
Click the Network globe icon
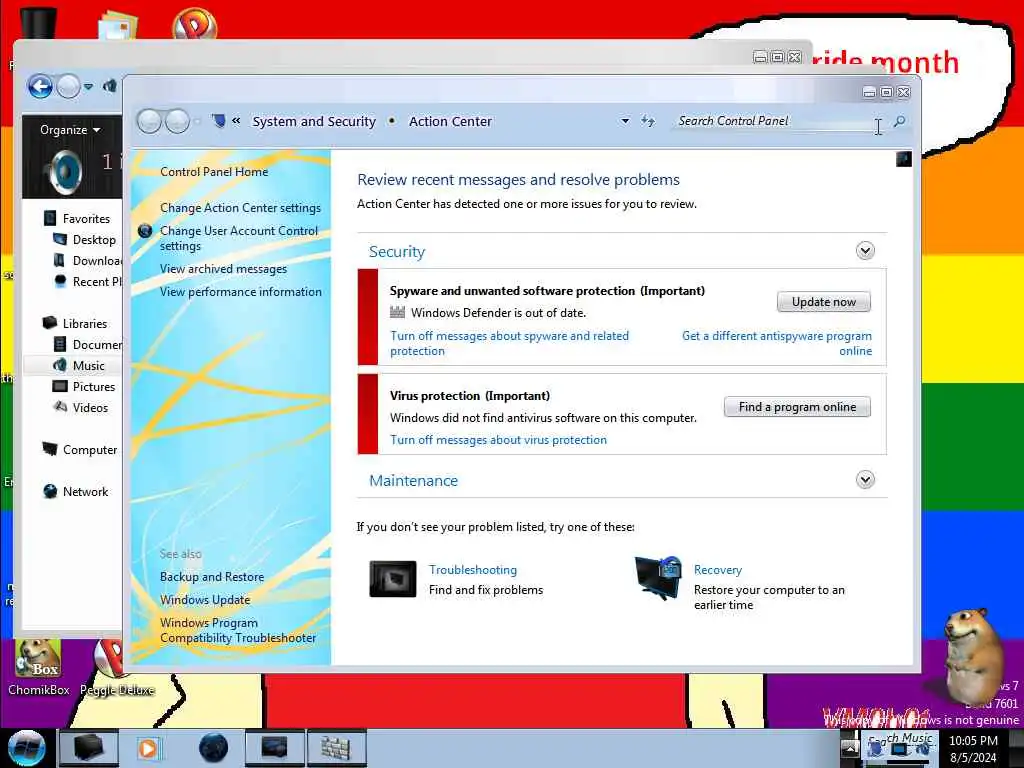50,491
